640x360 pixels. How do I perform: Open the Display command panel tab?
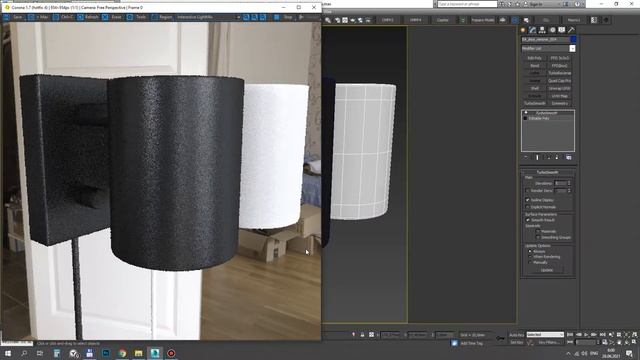pyautogui.click(x=562, y=30)
